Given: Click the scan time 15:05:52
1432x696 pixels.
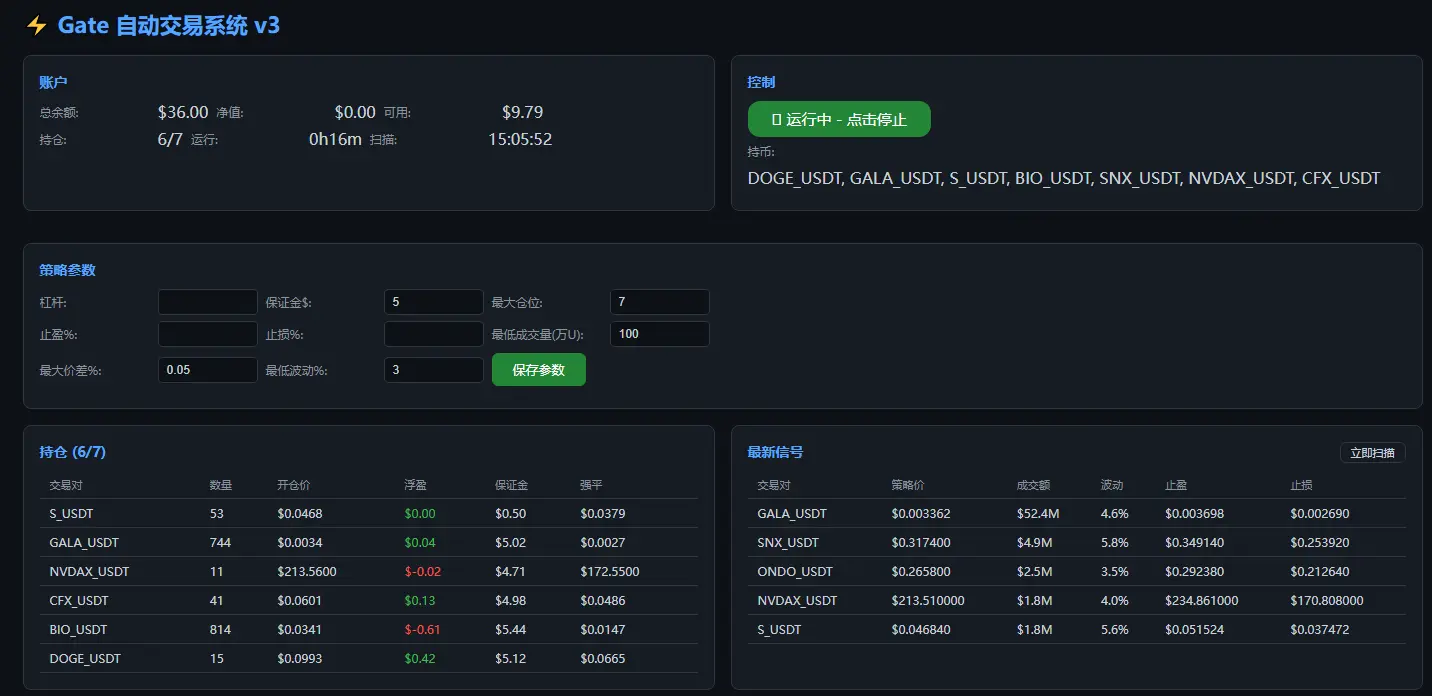Looking at the screenshot, I should click(x=520, y=140).
